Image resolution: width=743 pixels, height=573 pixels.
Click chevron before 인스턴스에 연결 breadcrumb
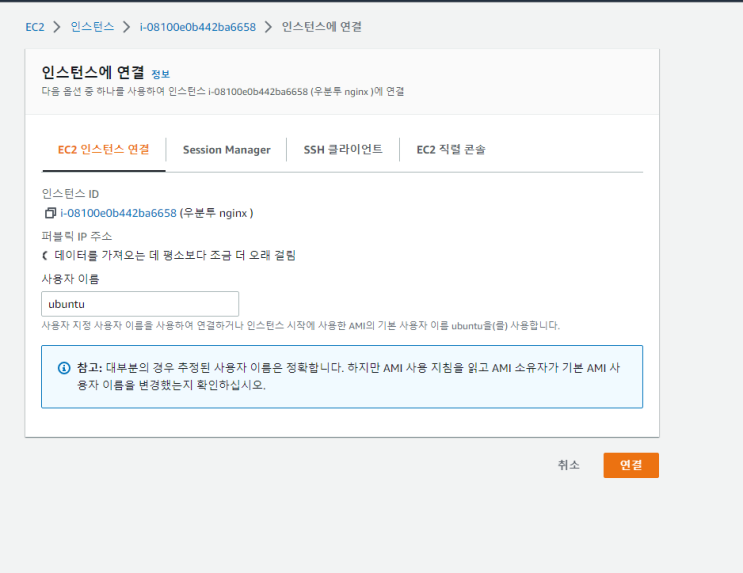[x=269, y=27]
